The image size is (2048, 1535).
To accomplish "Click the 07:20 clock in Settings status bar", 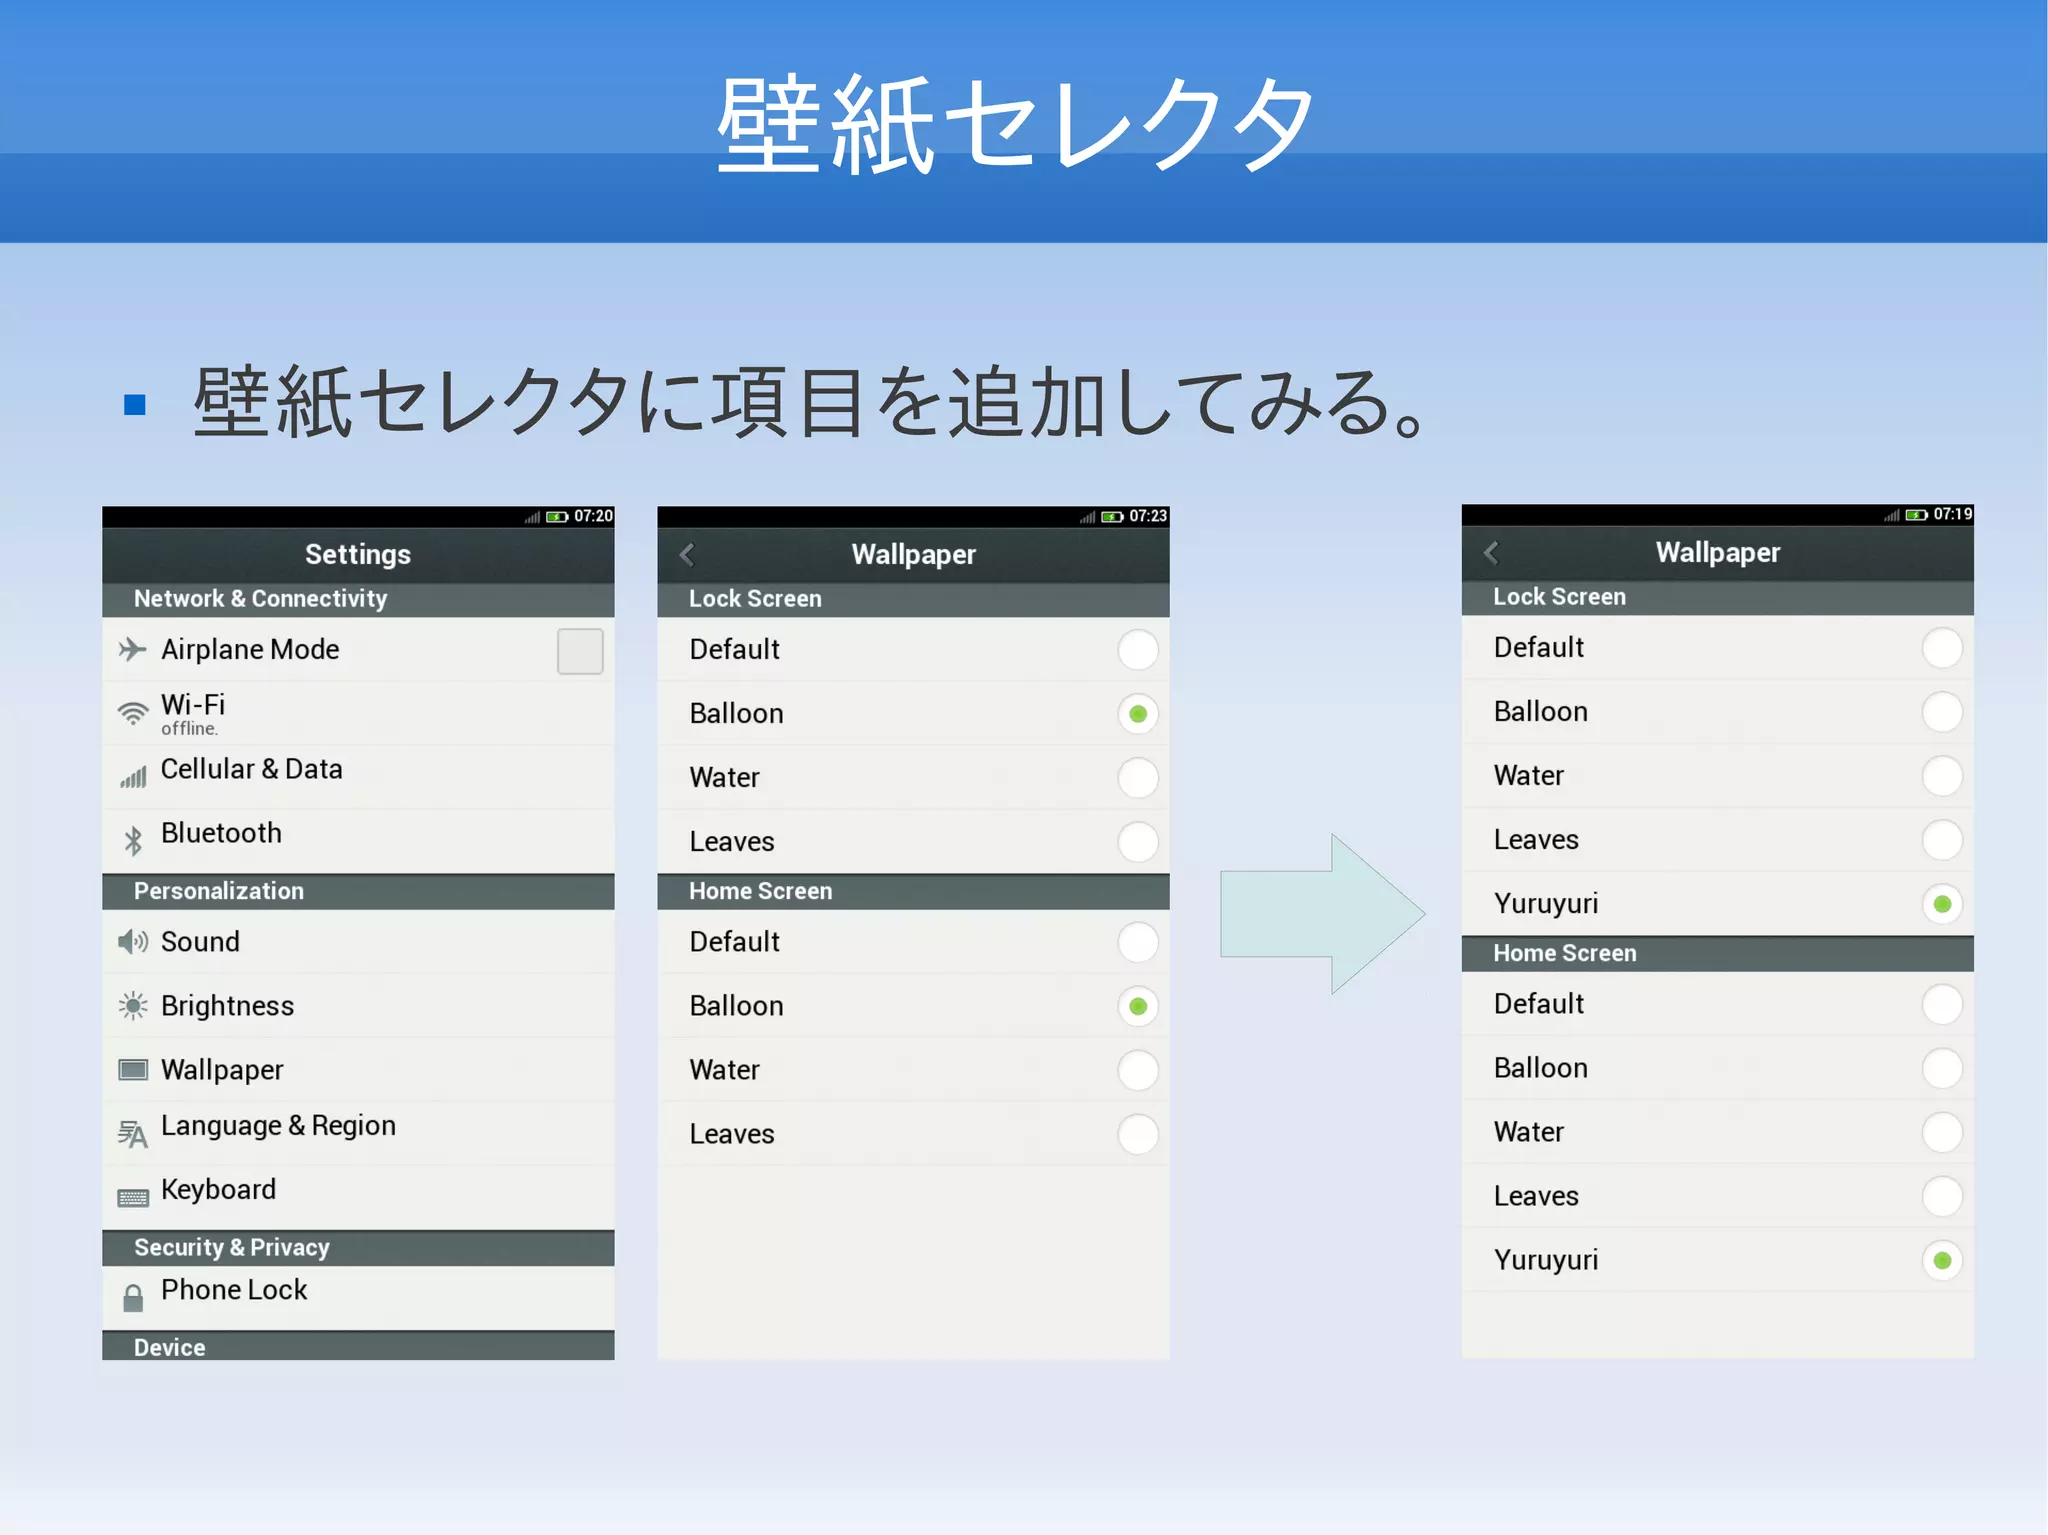I will coord(593,517).
